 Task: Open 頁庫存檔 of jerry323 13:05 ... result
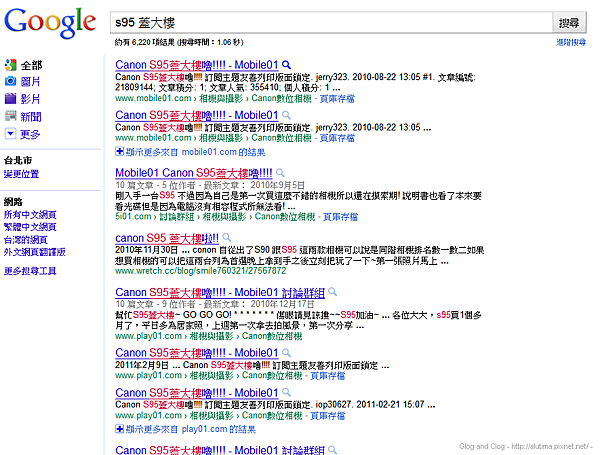(x=337, y=138)
